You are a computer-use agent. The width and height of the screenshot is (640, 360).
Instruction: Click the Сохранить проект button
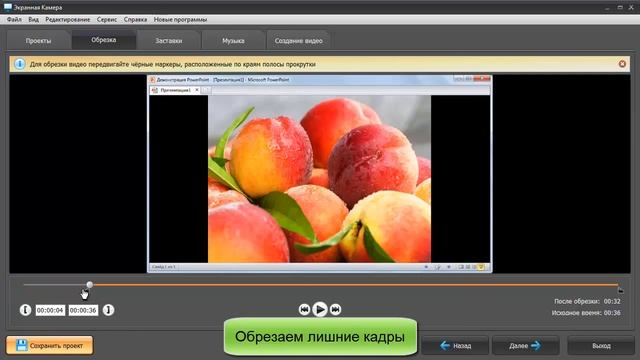pos(49,346)
